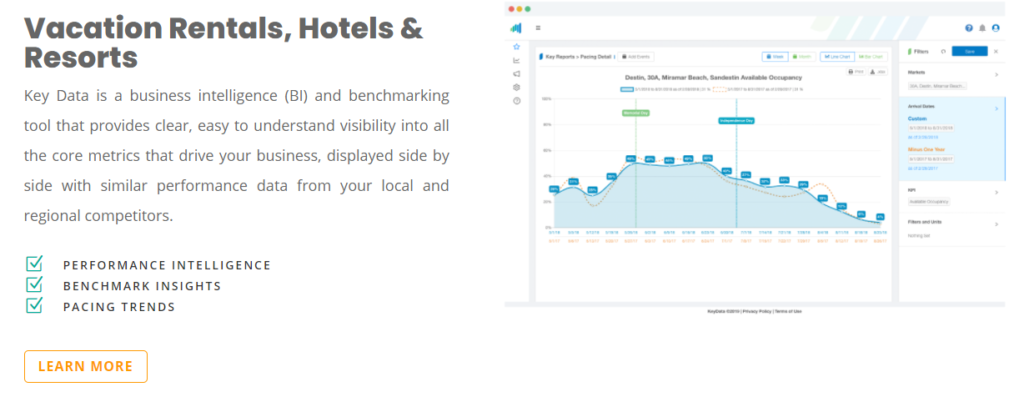Image resolution: width=1024 pixels, height=412 pixels.
Task: Open the notifications bell icon
Action: point(982,28)
